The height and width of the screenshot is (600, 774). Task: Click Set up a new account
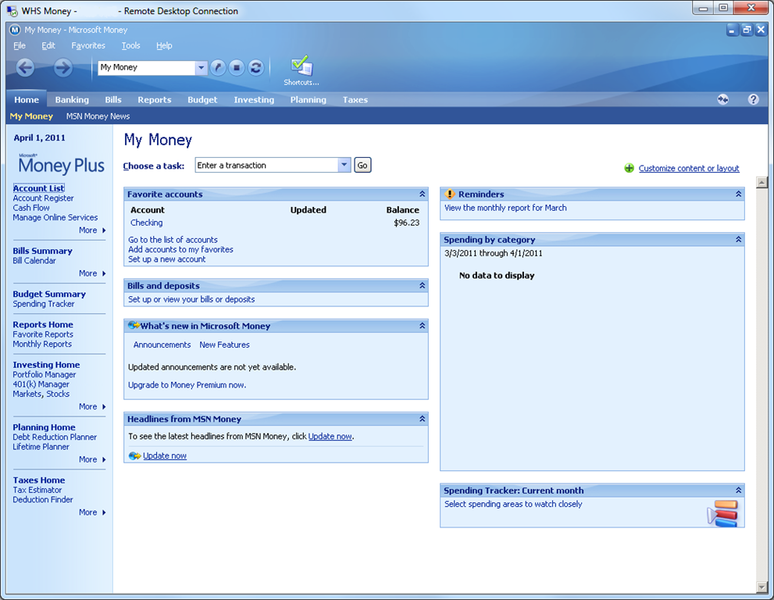(x=167, y=259)
